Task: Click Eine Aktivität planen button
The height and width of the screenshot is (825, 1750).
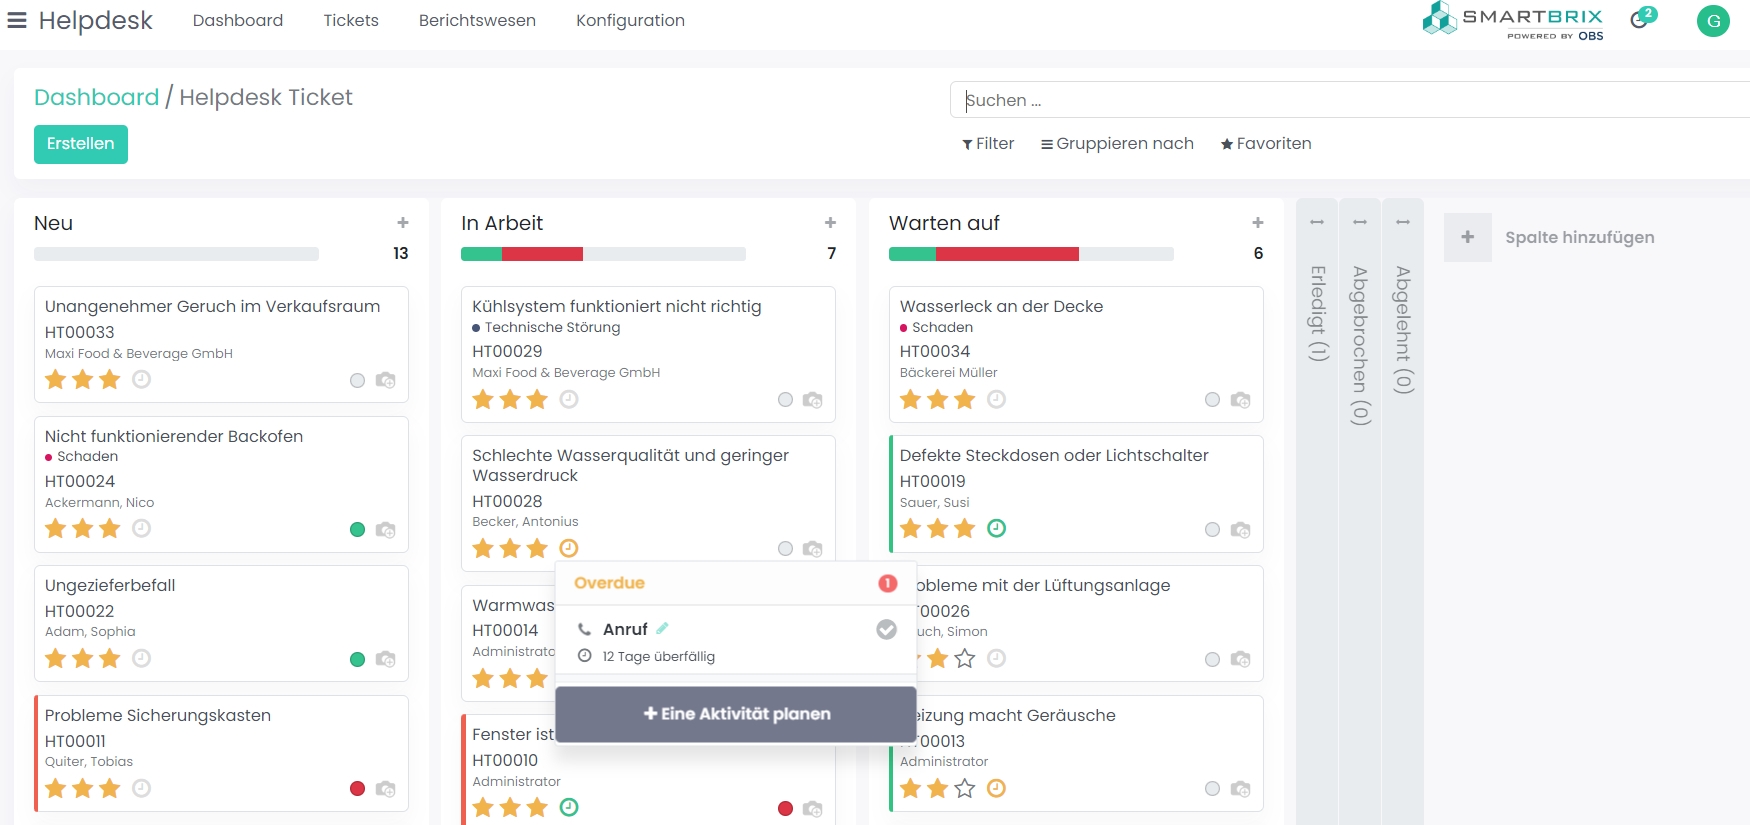Action: pos(736,714)
